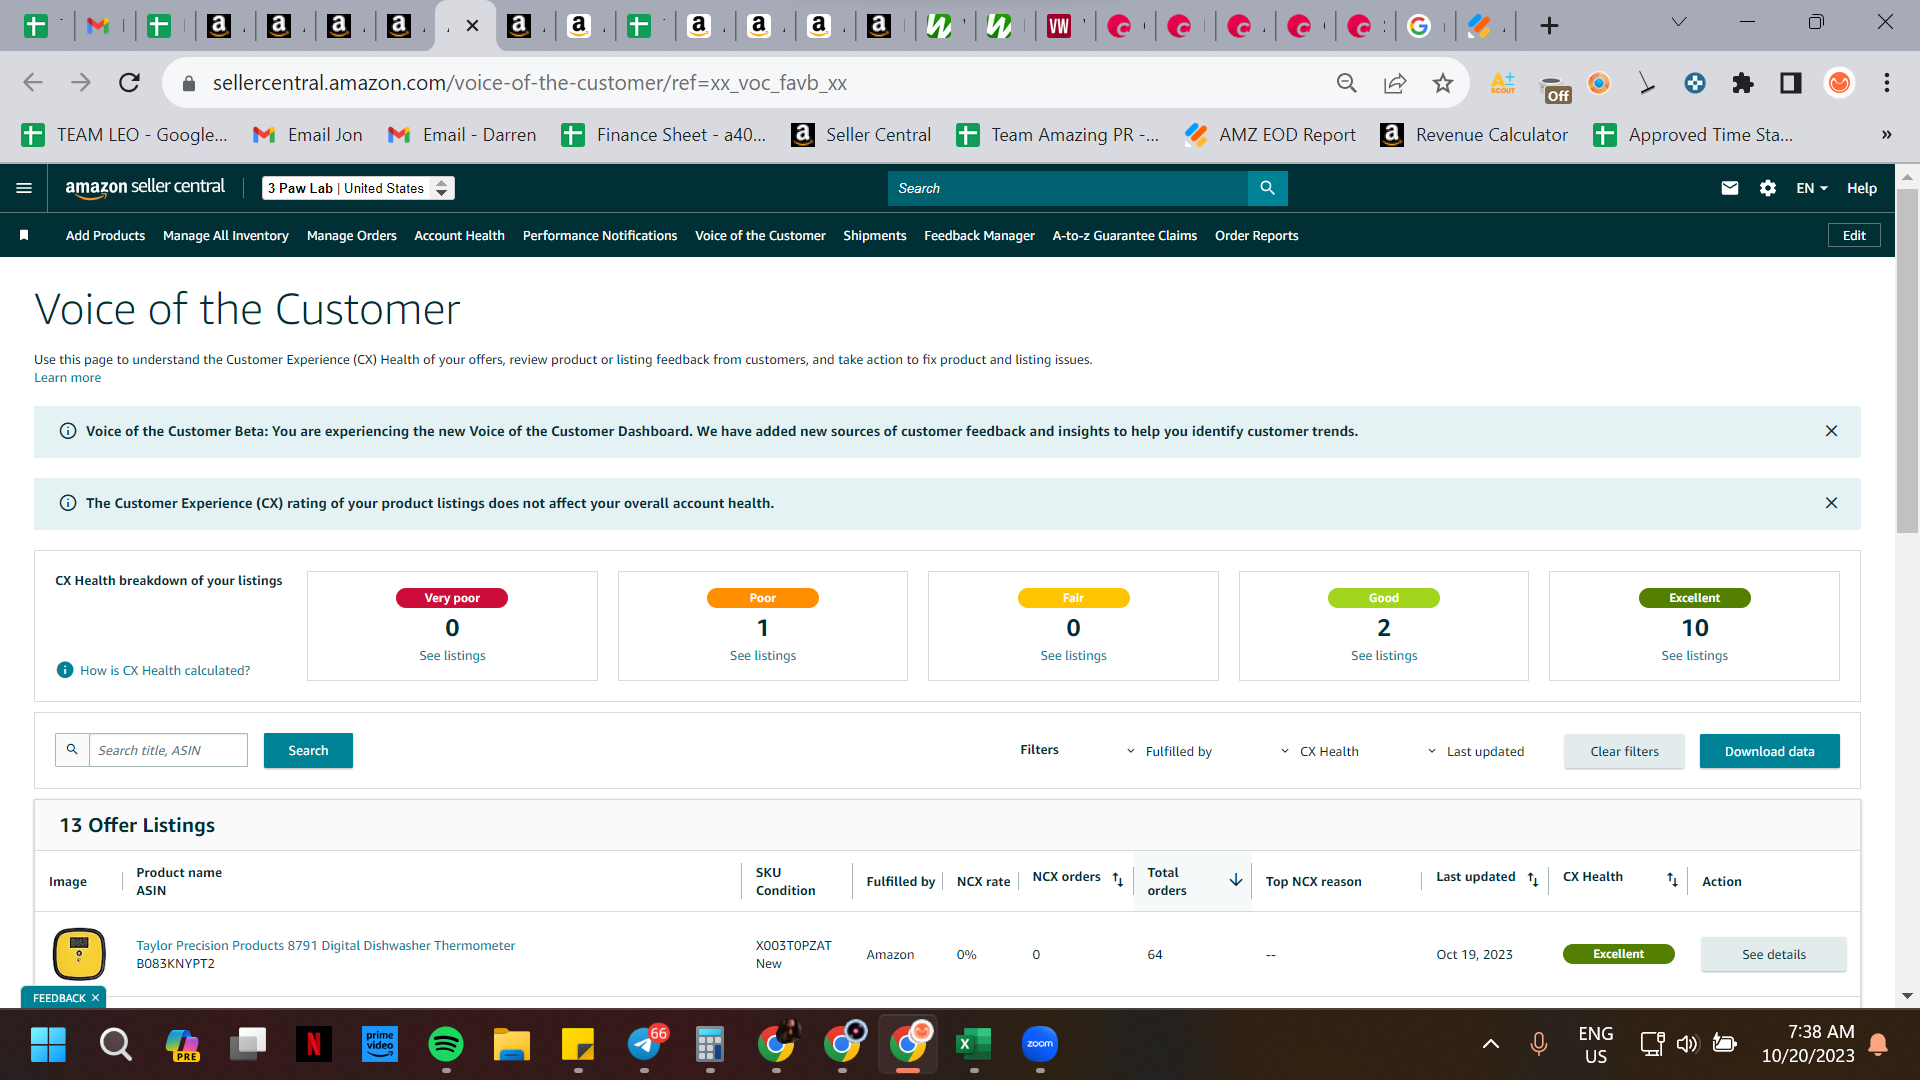Click the Download data button
Screen dimensions: 1920x1080
pyautogui.click(x=1769, y=751)
